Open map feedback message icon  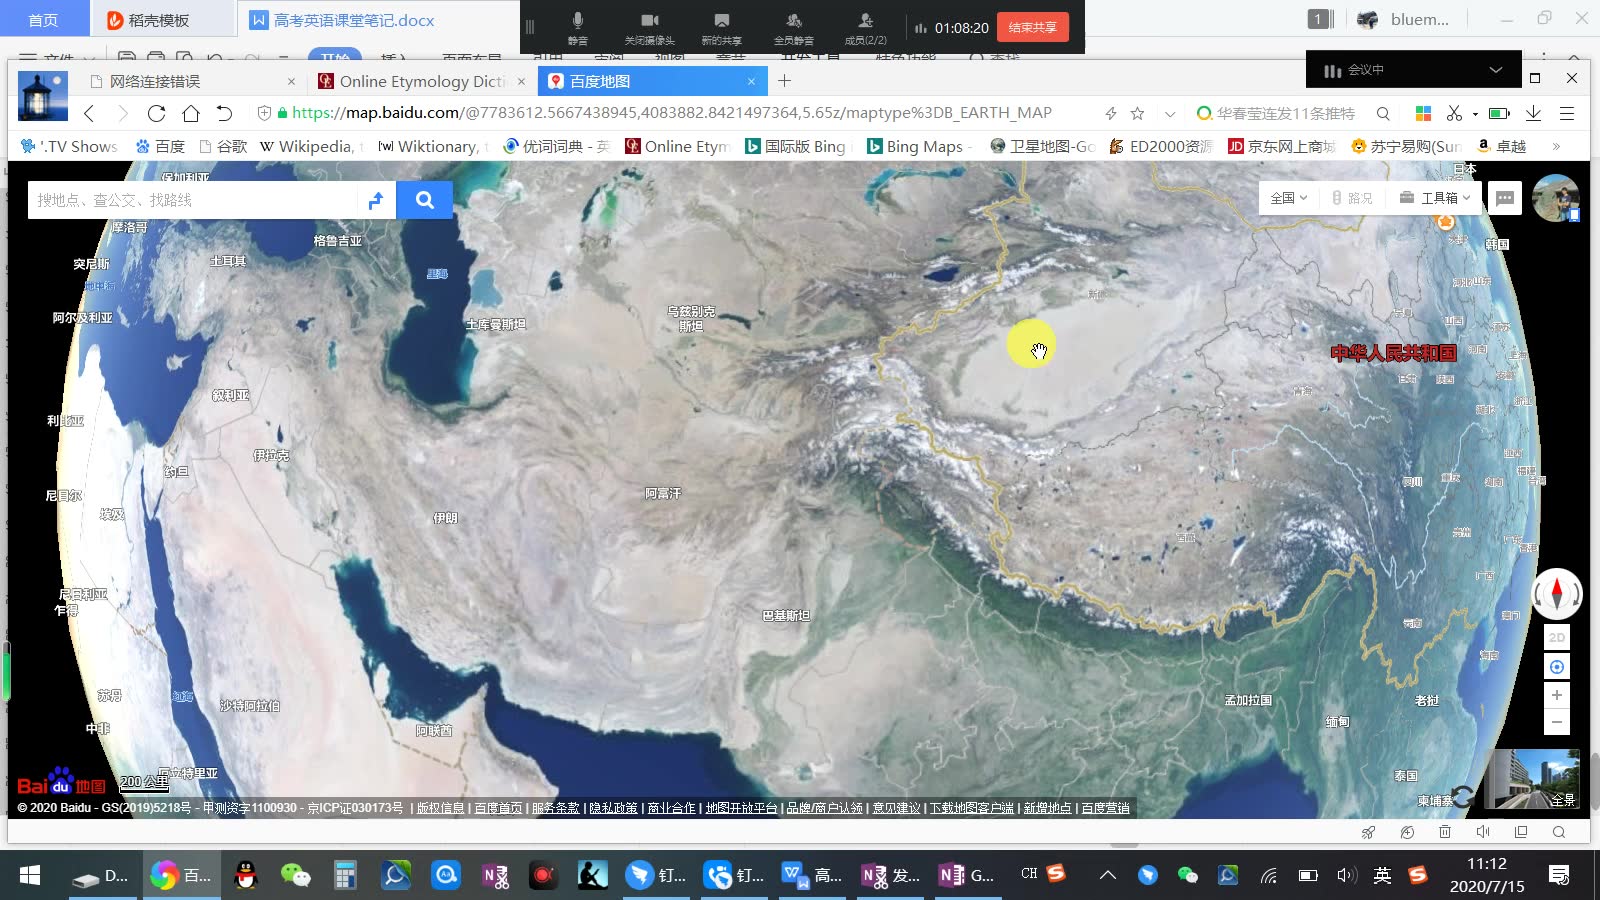(1505, 198)
